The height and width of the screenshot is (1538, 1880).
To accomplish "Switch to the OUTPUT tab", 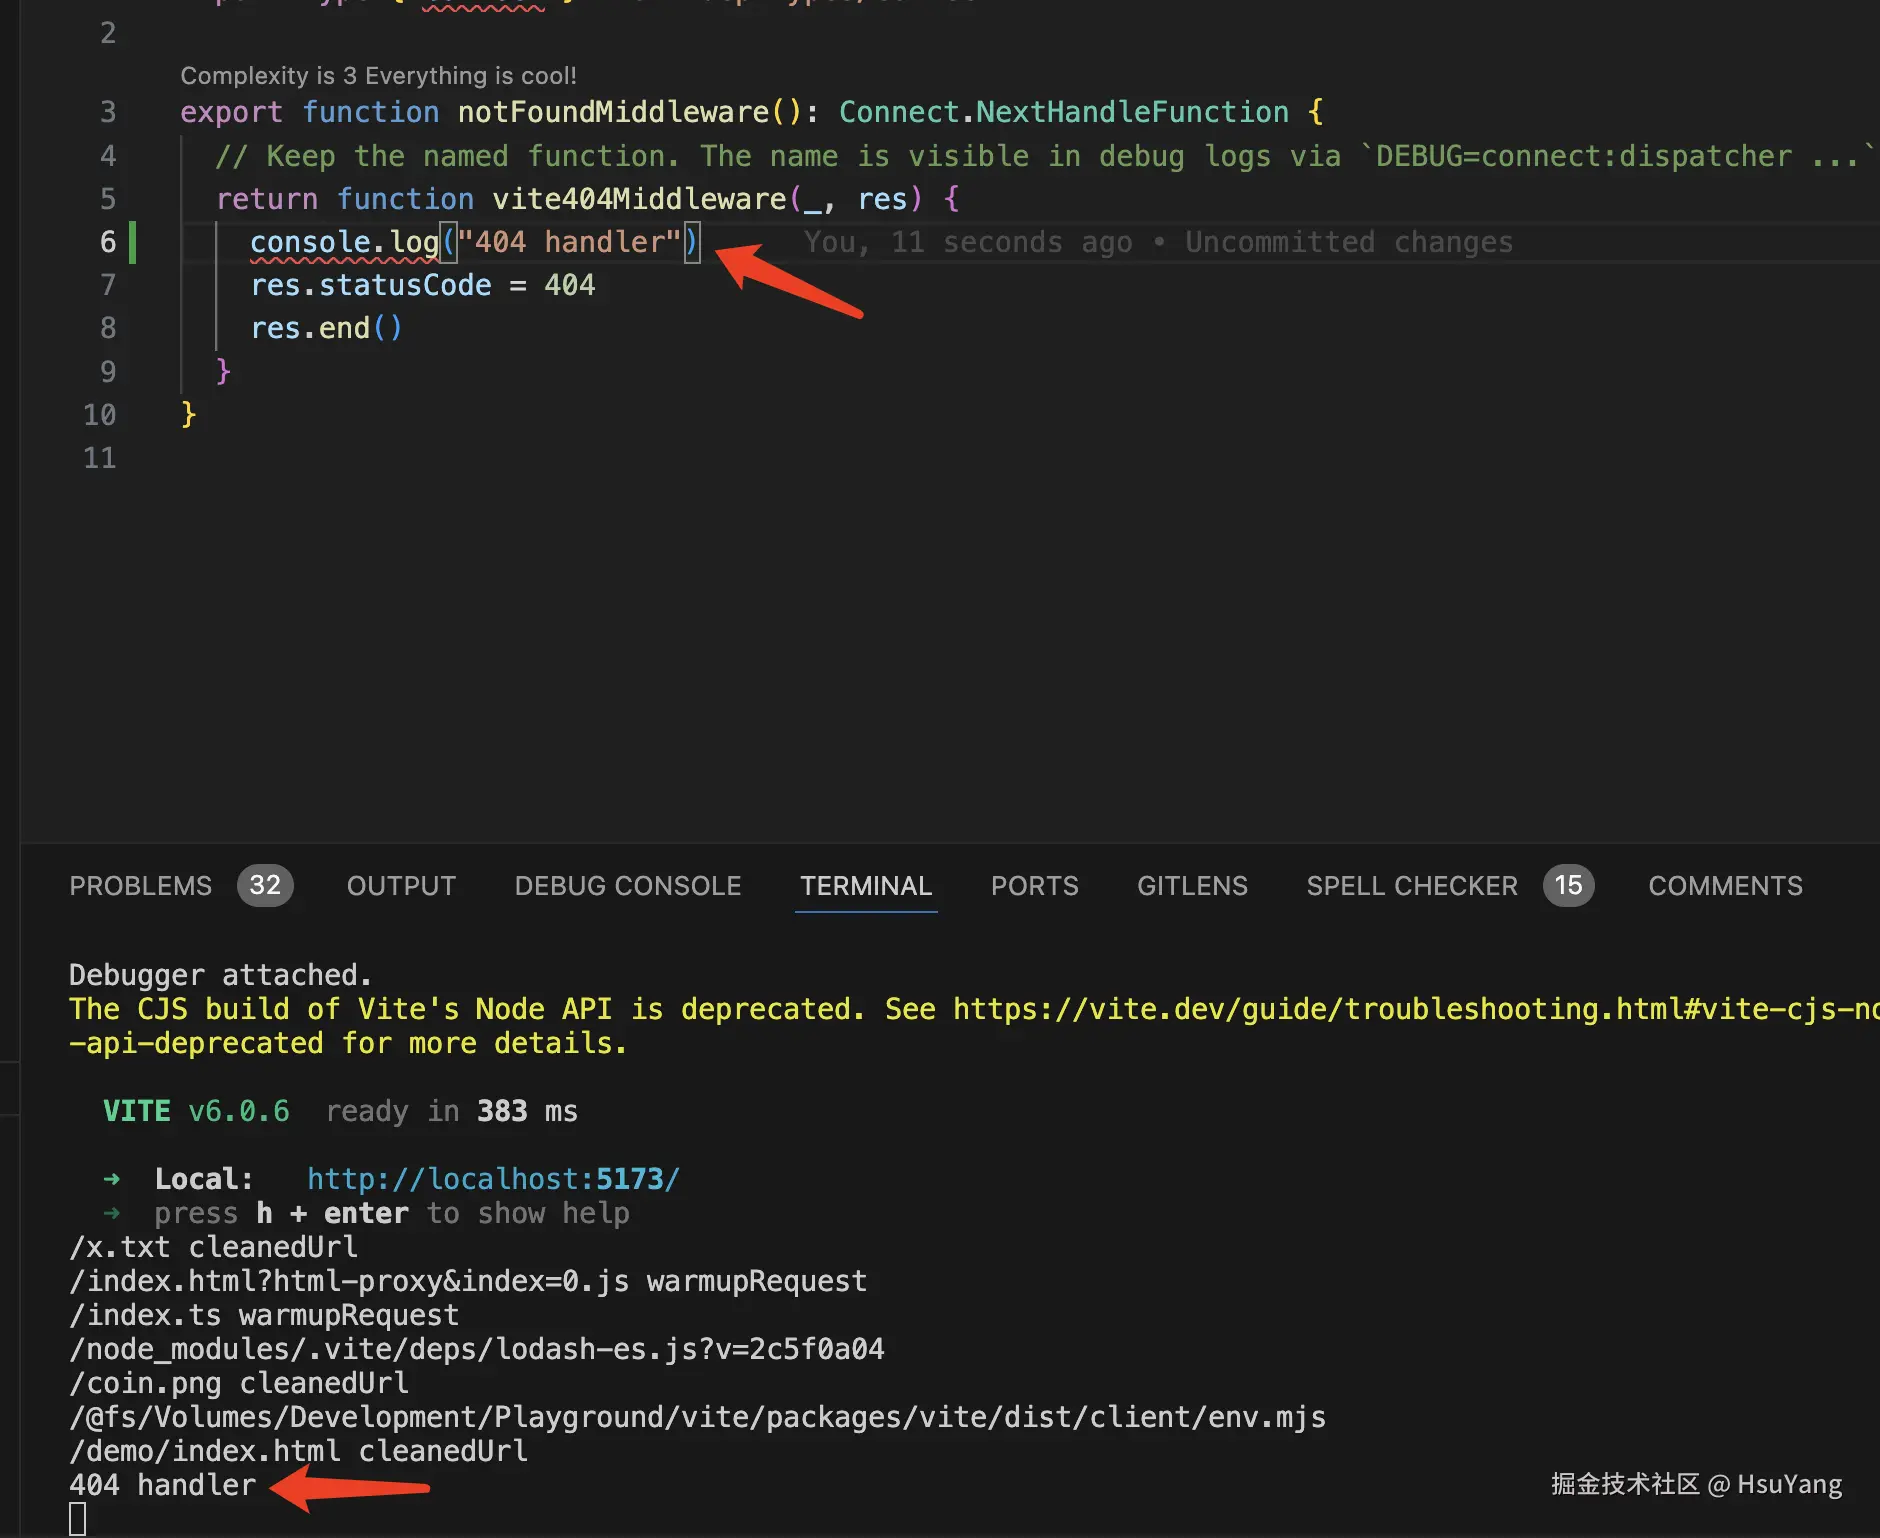I will 401,886.
